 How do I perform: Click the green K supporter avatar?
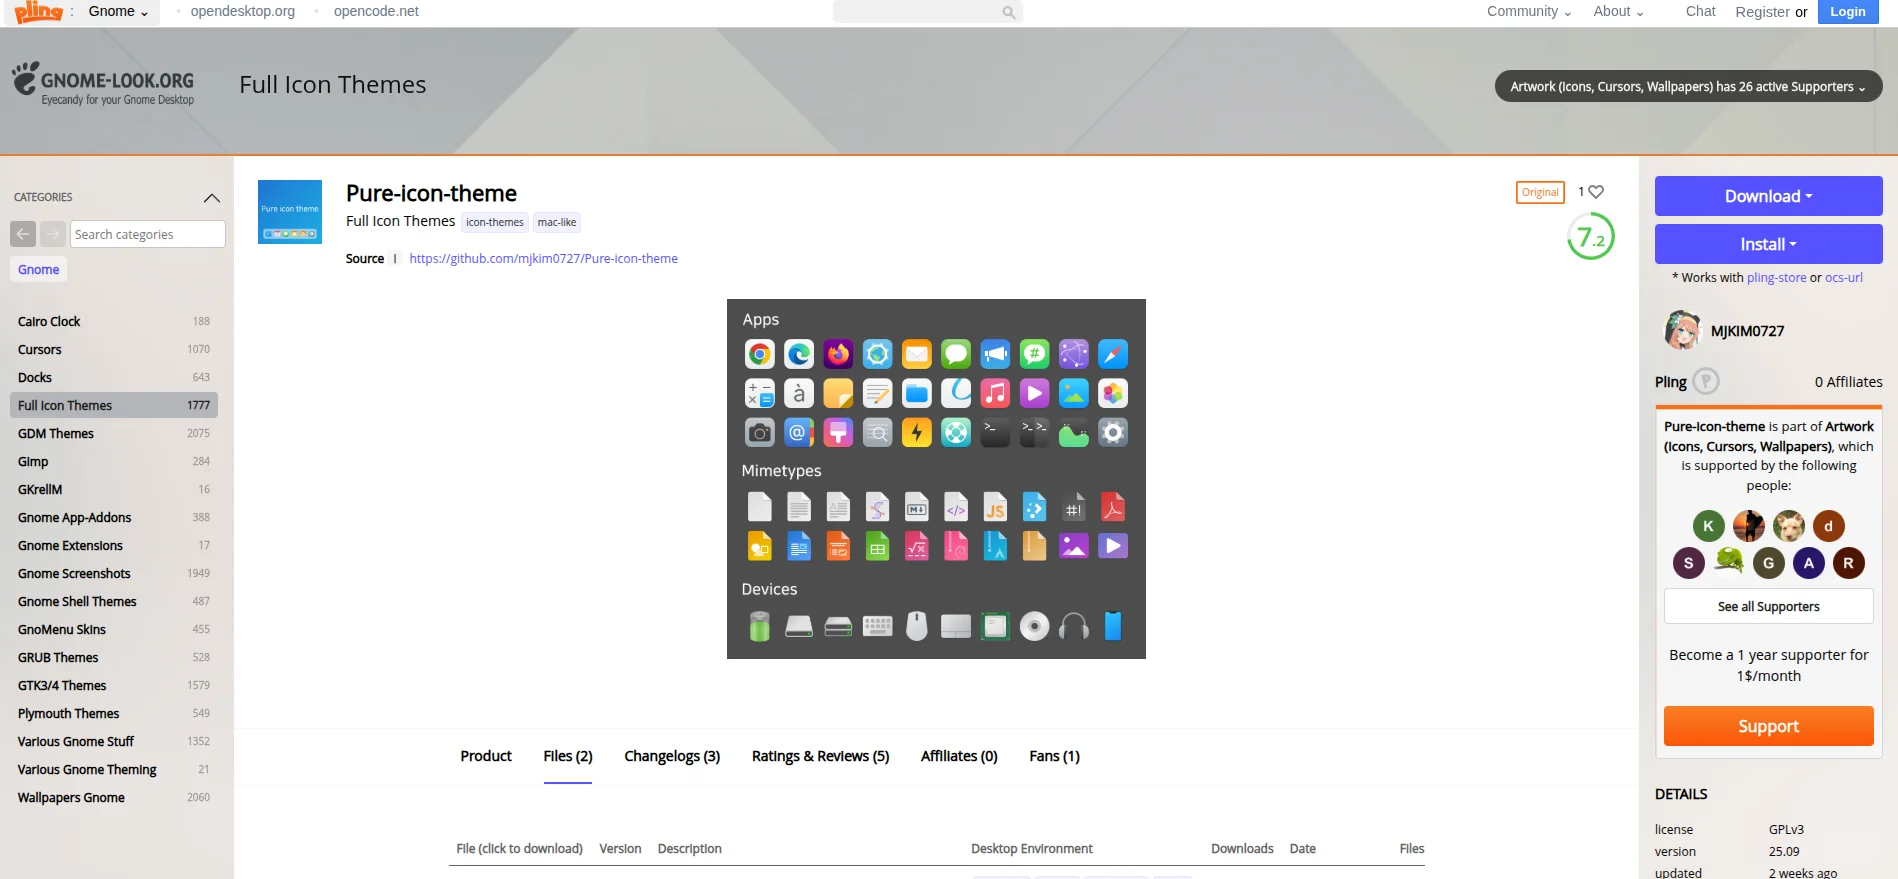1708,526
